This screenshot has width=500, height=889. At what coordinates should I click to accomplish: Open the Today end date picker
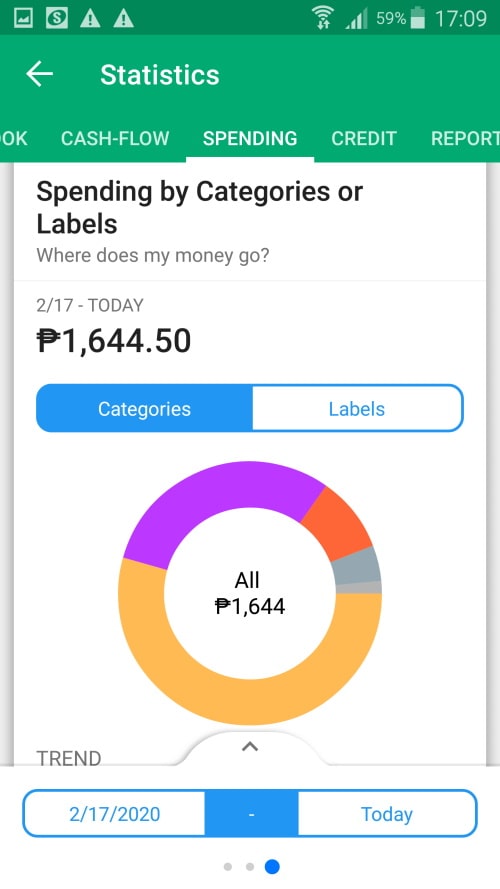(387, 814)
